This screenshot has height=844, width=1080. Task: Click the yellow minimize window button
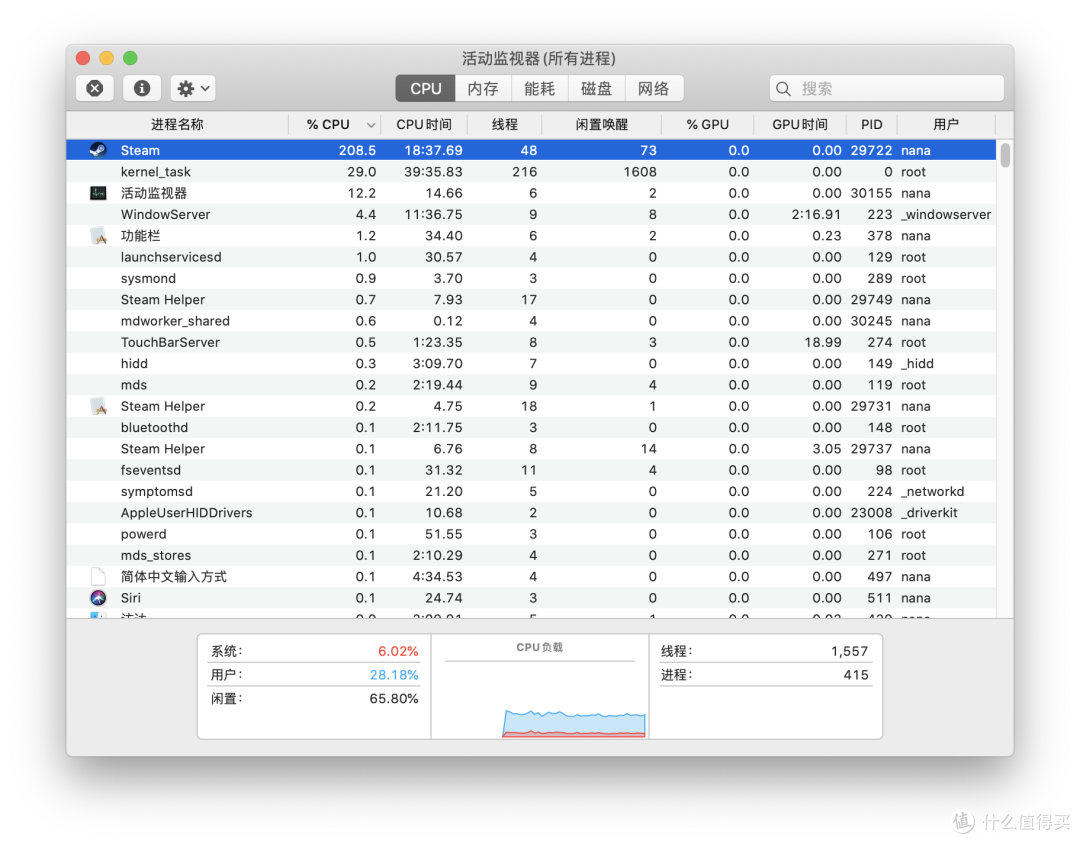pos(107,58)
